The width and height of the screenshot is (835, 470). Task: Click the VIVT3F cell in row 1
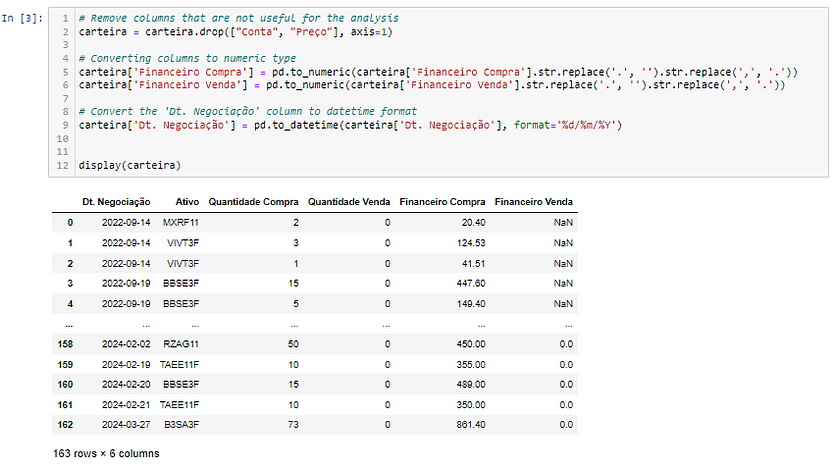[x=183, y=243]
